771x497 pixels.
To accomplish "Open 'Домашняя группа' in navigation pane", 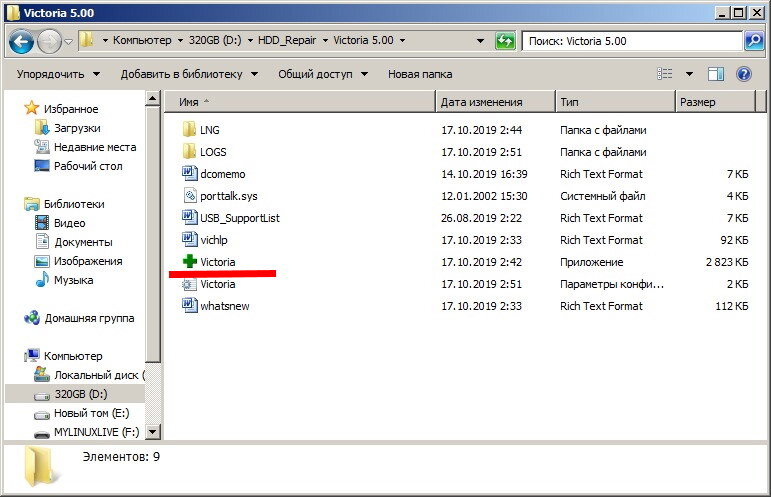I will click(x=89, y=318).
